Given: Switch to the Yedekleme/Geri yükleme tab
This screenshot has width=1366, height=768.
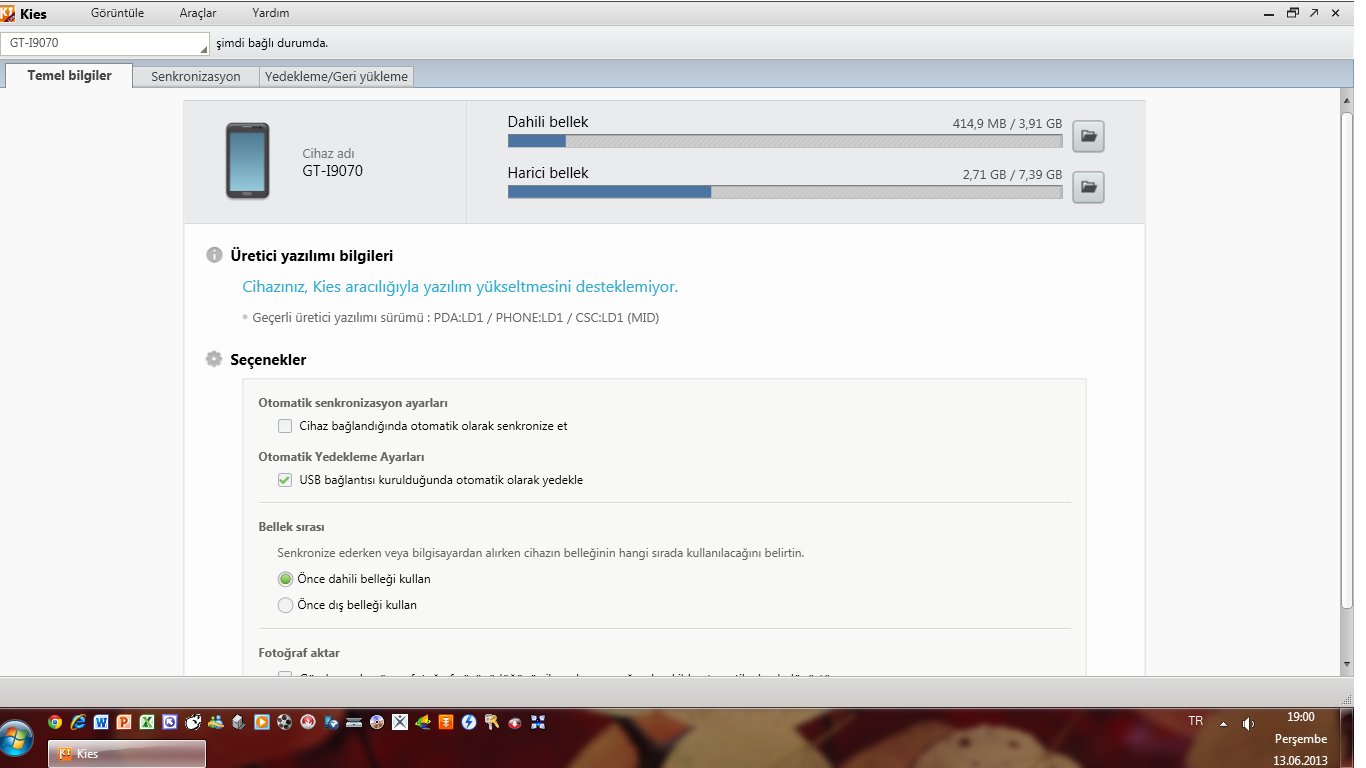Looking at the screenshot, I should (336, 77).
